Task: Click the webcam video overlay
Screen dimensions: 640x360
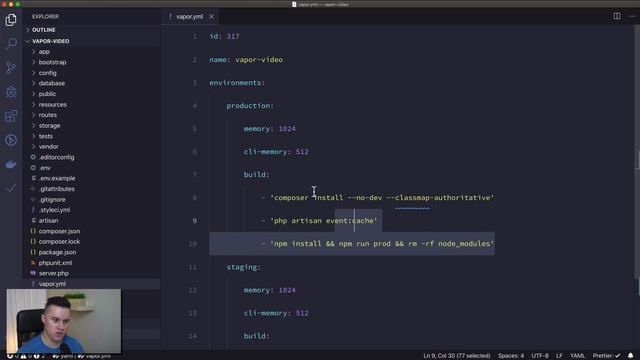Action: coord(64,321)
